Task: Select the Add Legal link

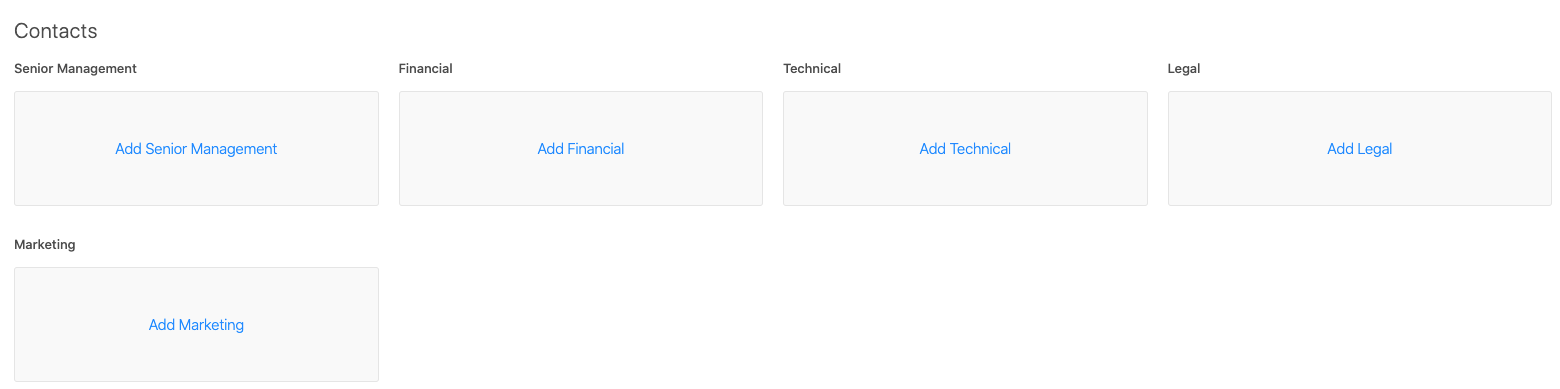Action: point(1359,149)
